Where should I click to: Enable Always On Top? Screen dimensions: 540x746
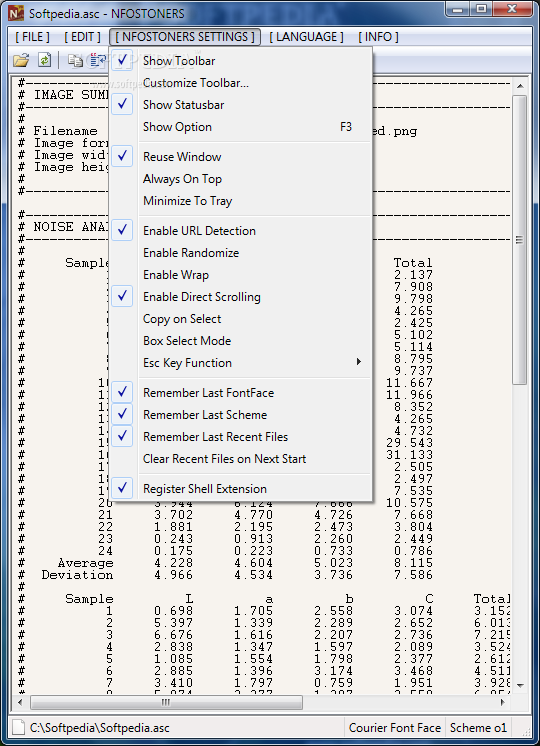click(x=241, y=179)
